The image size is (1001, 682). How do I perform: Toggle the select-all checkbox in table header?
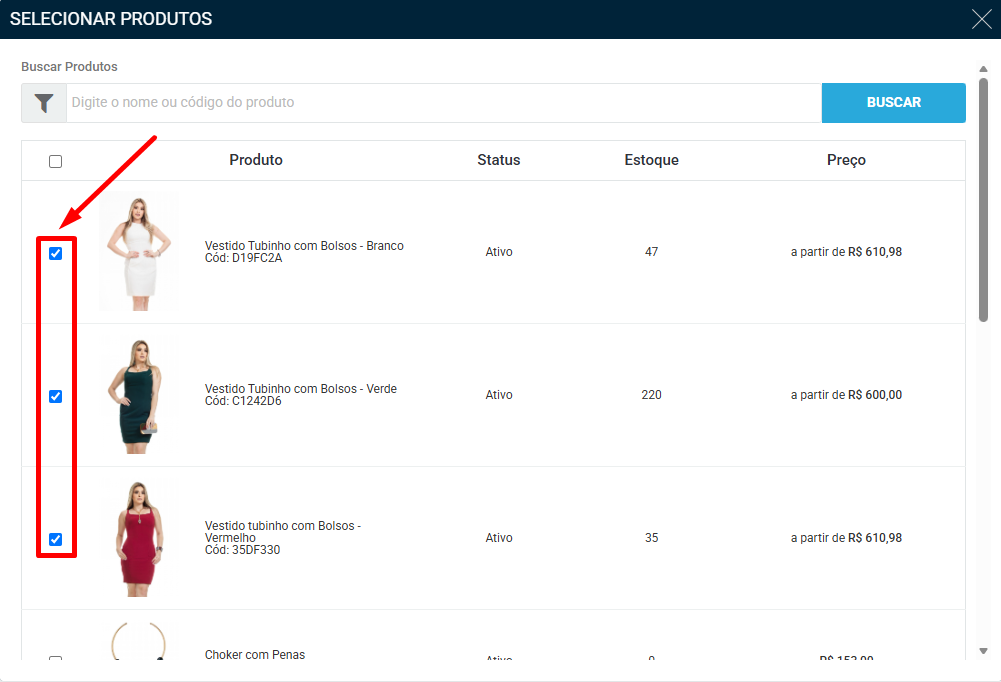(x=56, y=161)
